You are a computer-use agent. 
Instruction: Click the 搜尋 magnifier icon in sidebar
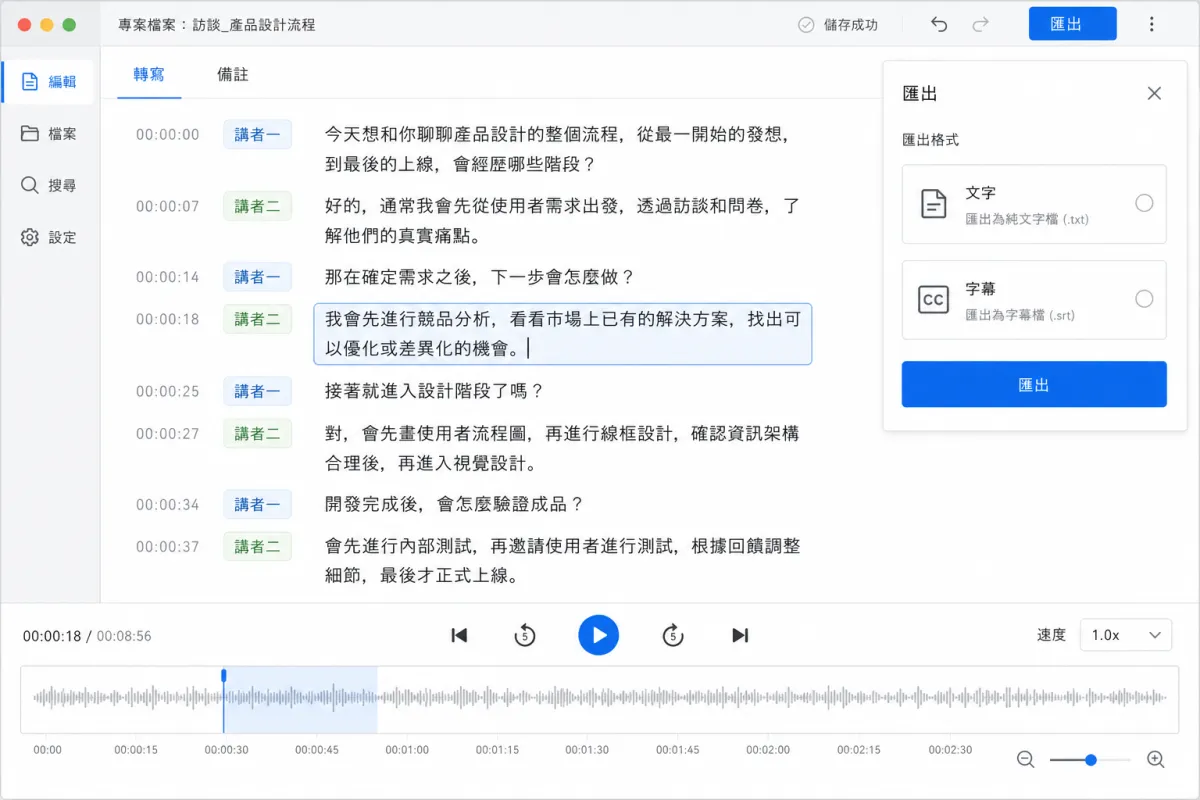coord(30,185)
